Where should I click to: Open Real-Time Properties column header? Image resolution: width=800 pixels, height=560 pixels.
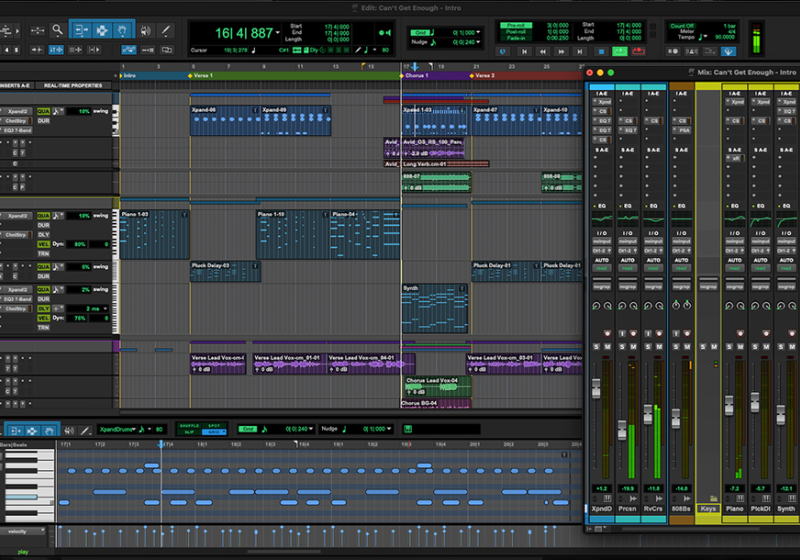(73, 86)
